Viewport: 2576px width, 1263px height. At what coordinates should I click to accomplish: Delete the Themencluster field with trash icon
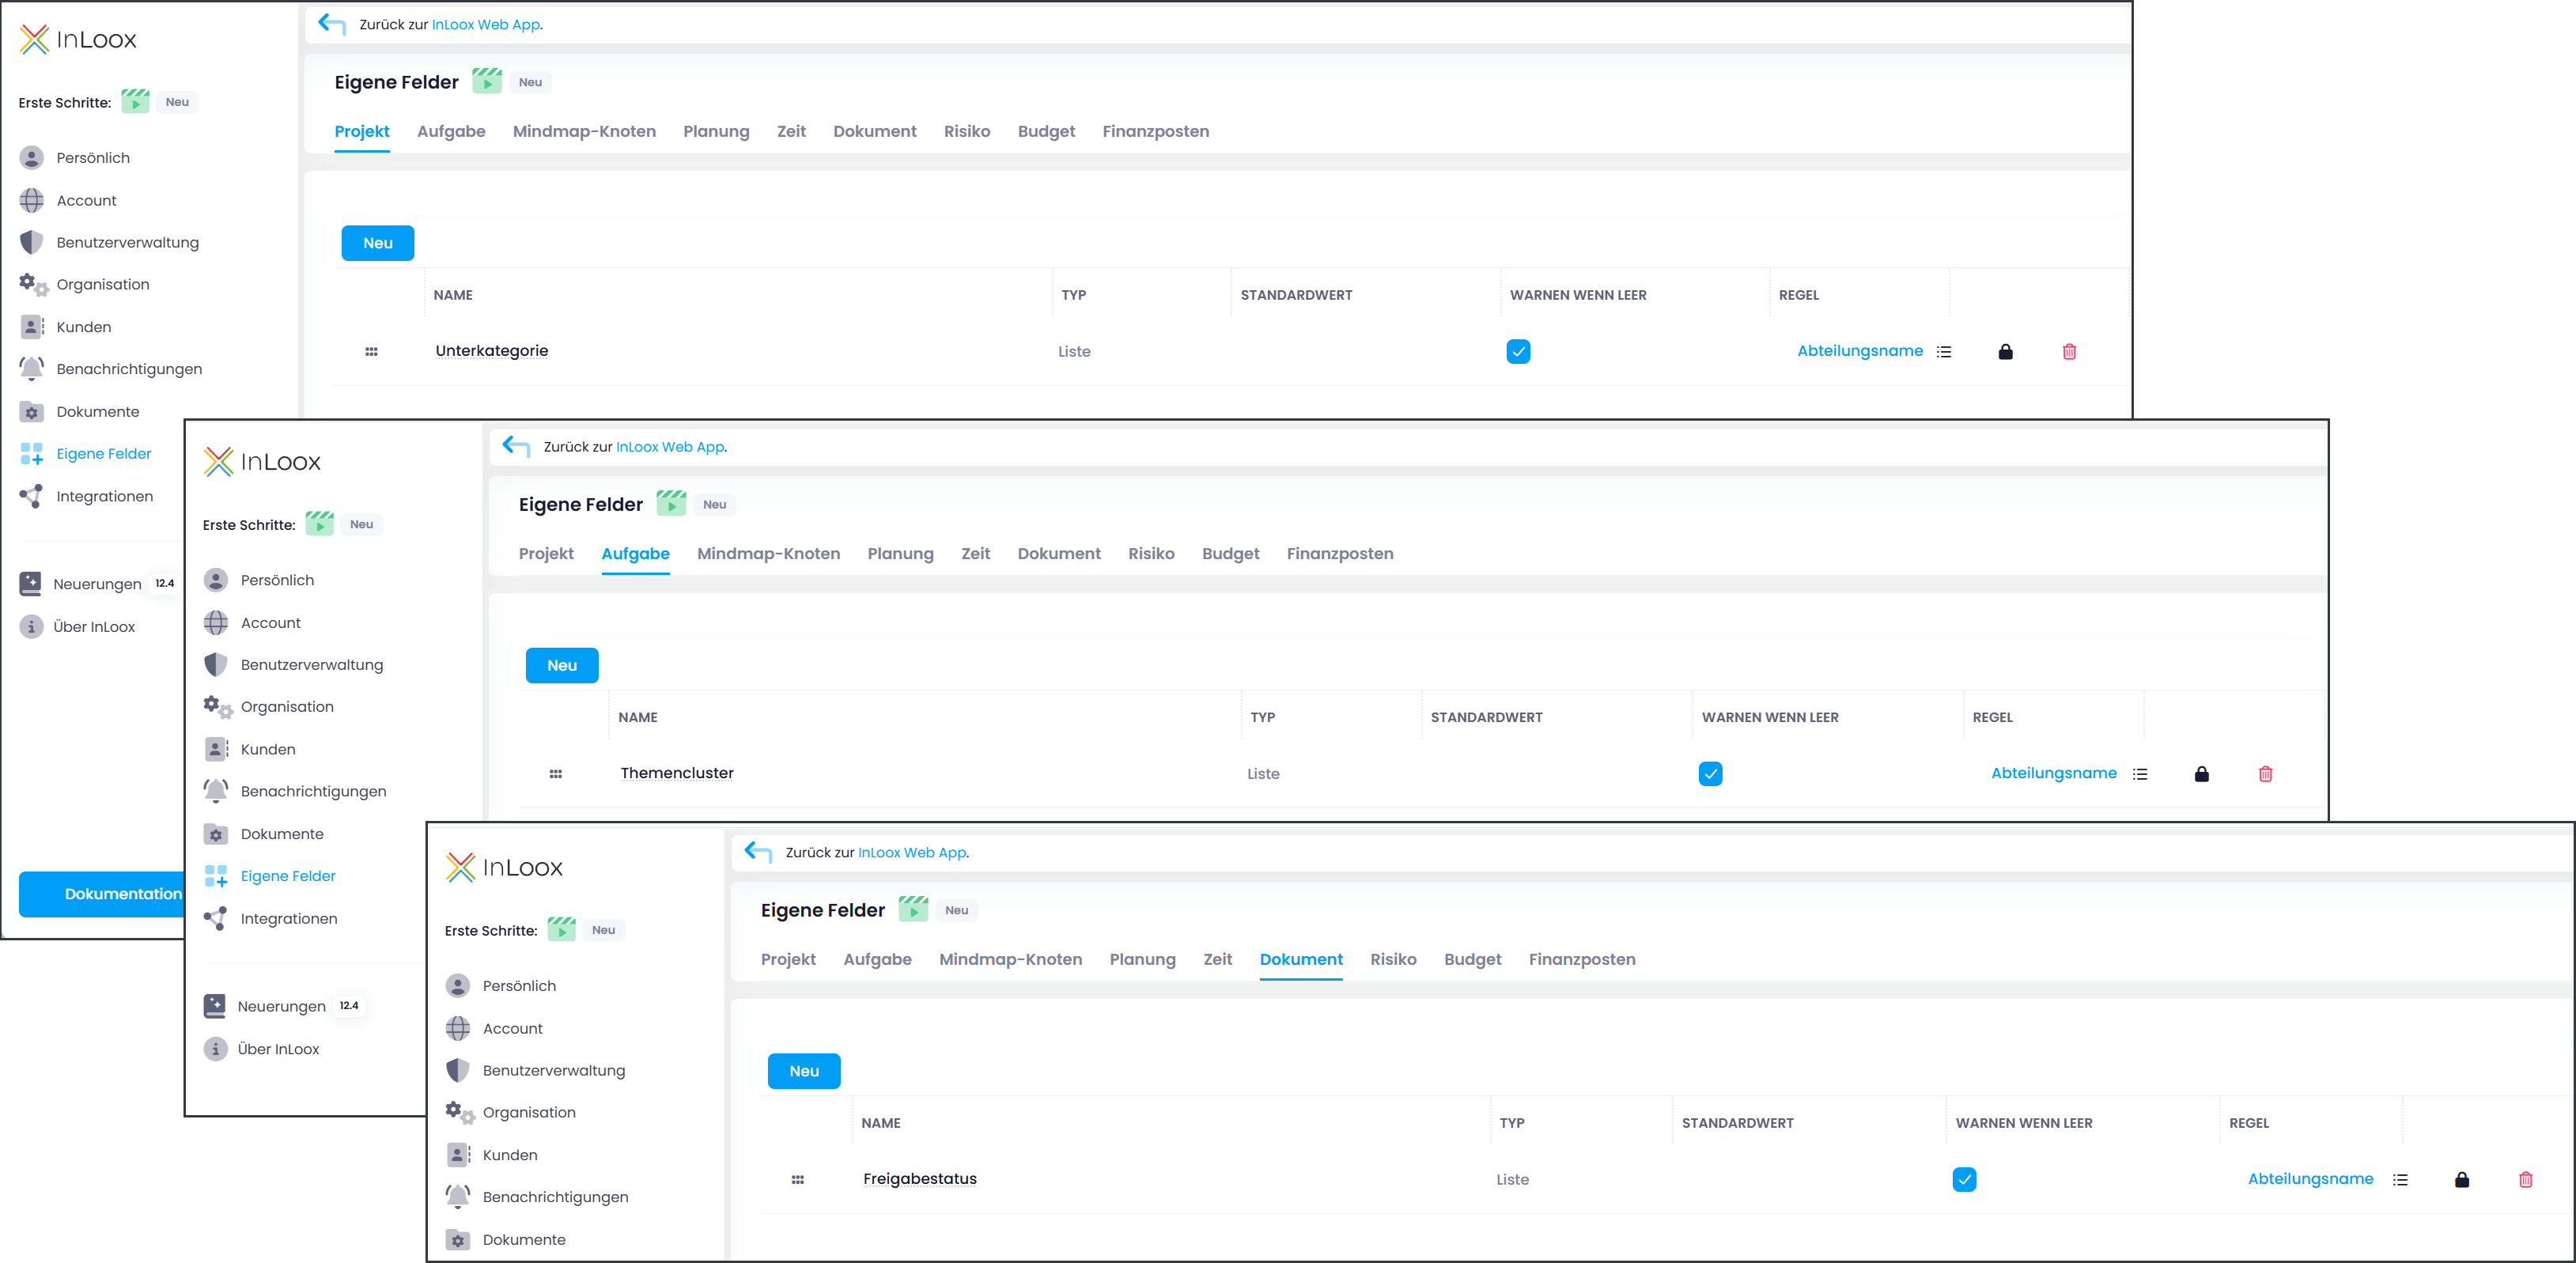[x=2265, y=773]
